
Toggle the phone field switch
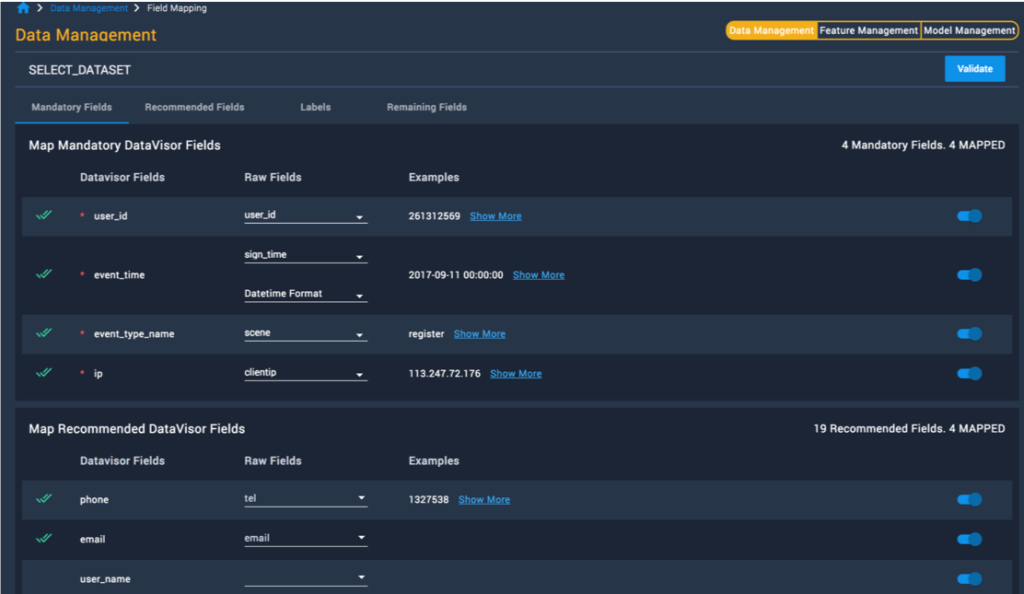(969, 499)
